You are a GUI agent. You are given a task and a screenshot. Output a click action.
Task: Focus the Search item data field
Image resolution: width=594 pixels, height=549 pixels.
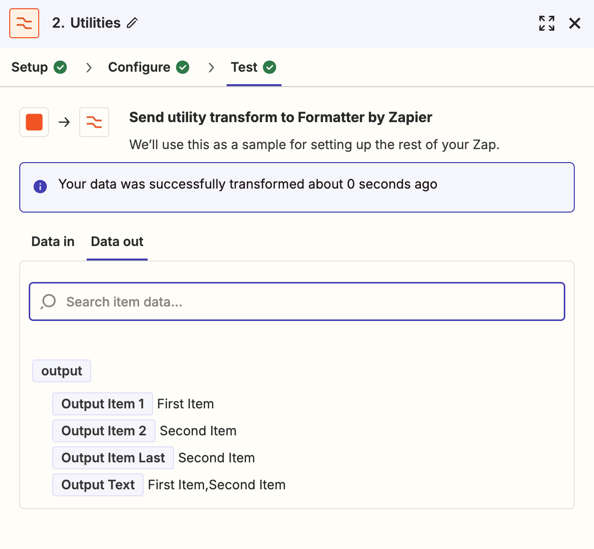pyautogui.click(x=297, y=302)
